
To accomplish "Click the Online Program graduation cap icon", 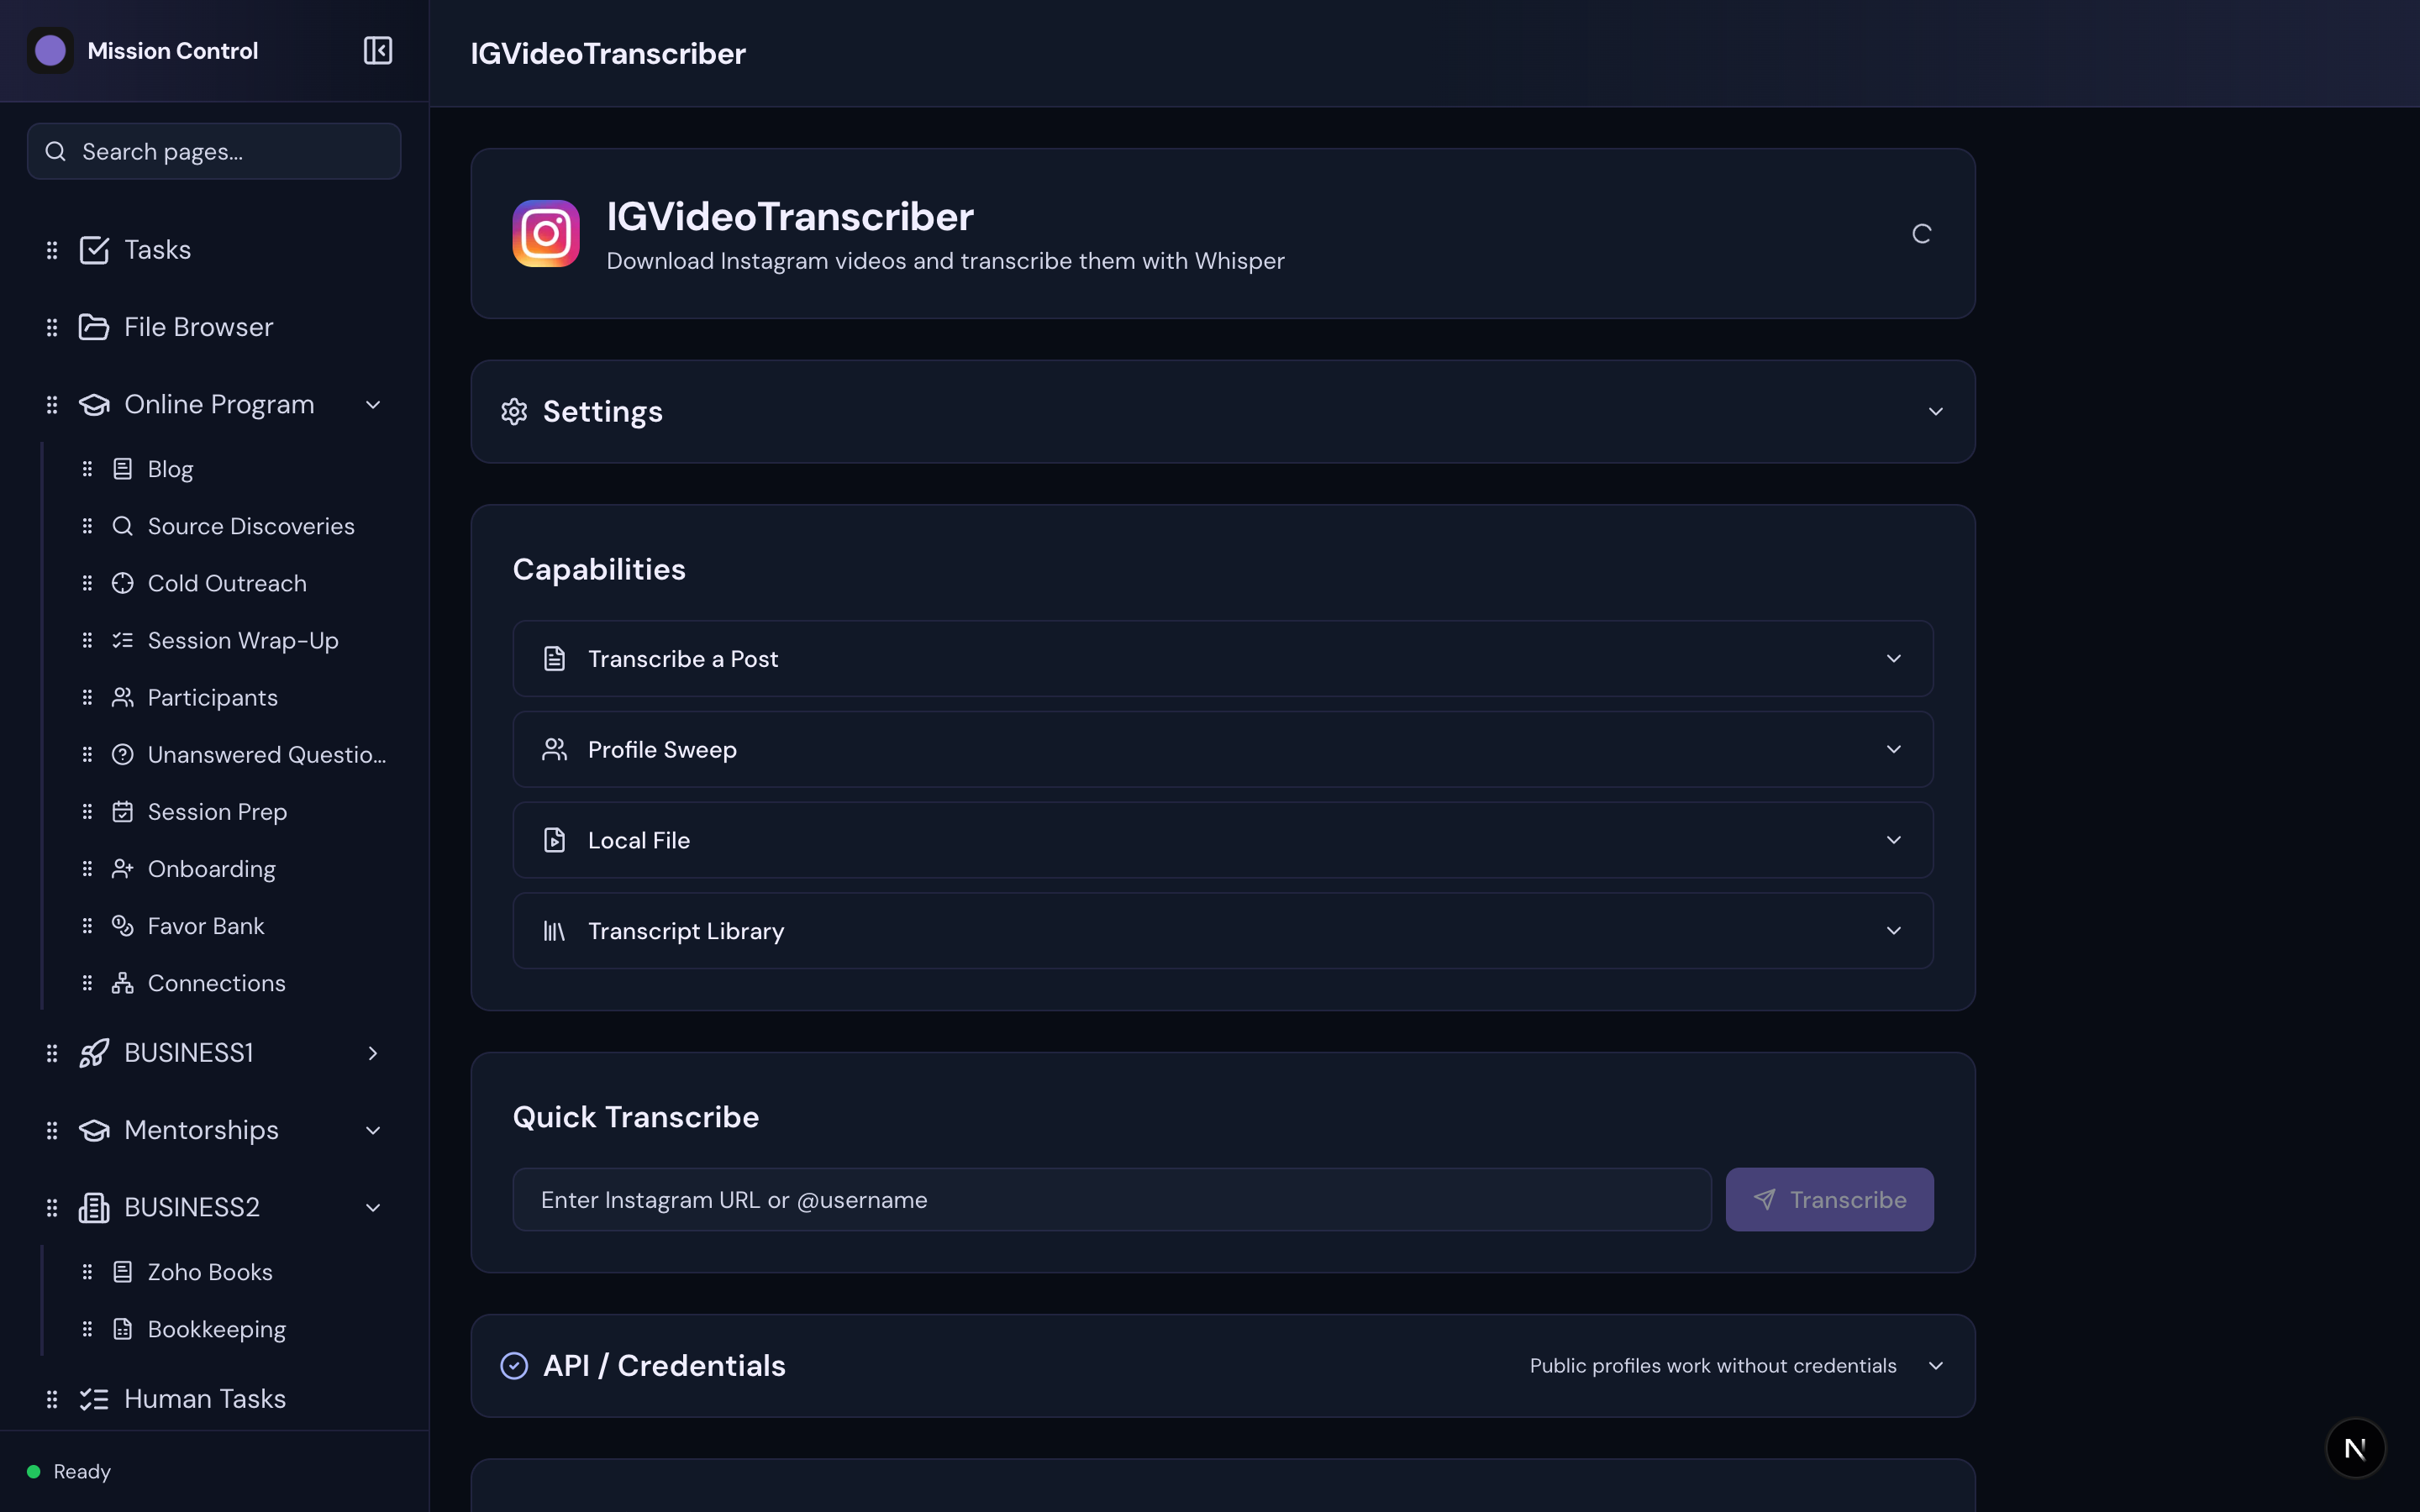I will 94,404.
